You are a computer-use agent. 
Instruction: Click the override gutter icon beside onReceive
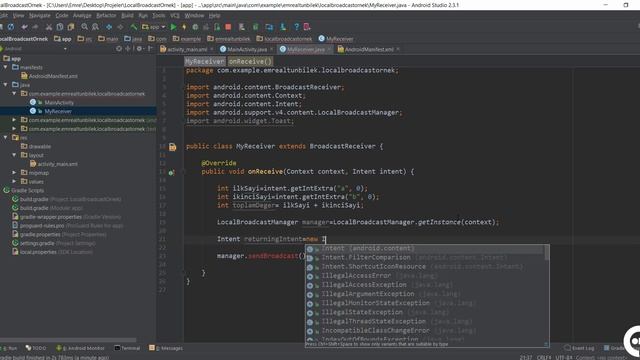point(171,173)
